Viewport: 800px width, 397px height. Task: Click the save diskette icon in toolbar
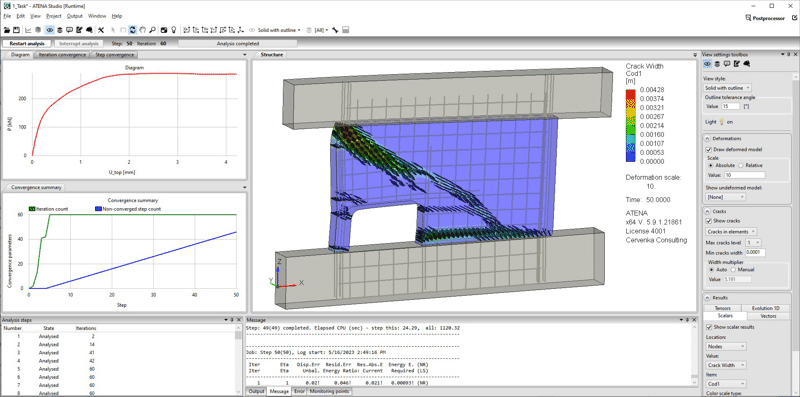[16, 30]
